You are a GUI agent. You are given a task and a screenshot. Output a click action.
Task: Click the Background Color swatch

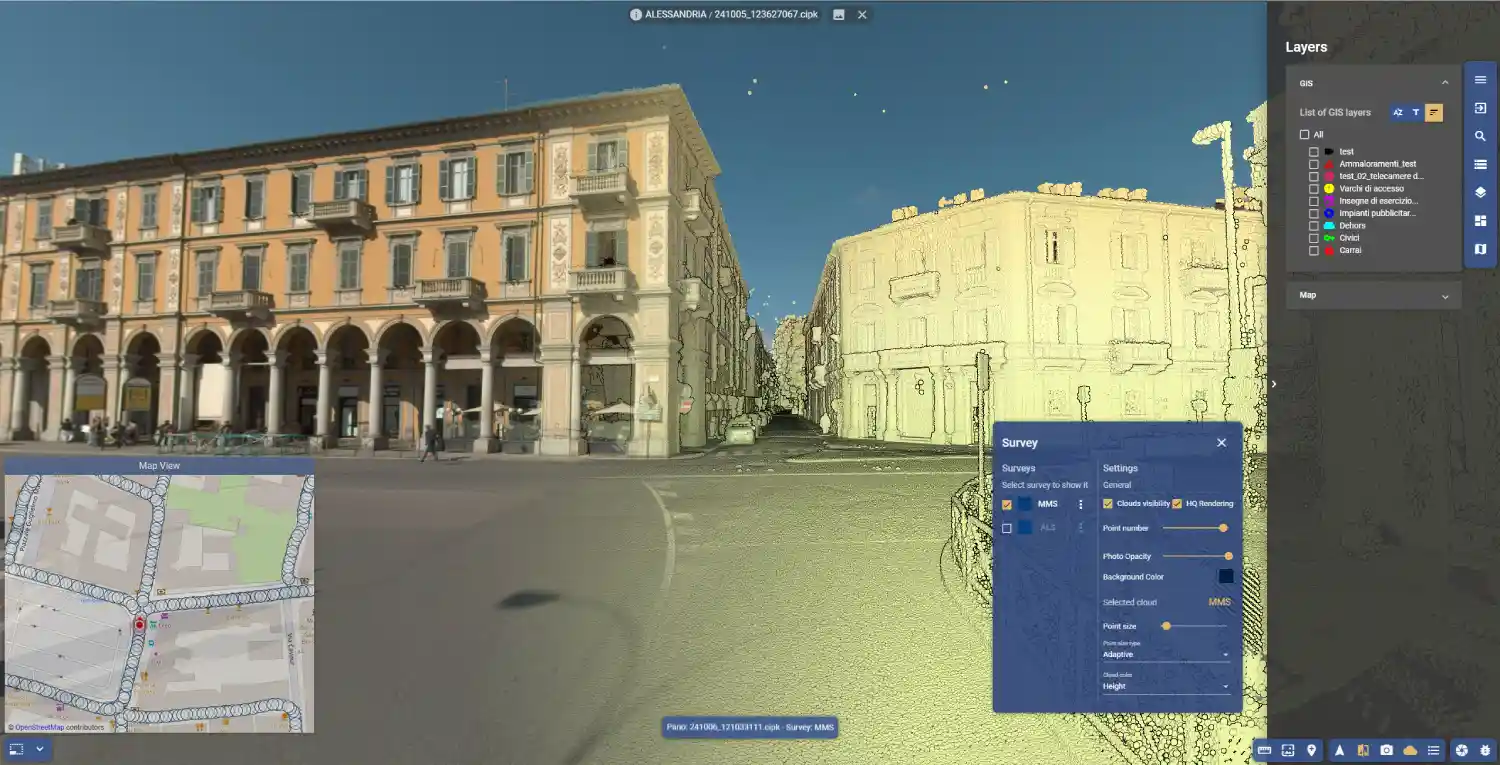coord(1225,577)
